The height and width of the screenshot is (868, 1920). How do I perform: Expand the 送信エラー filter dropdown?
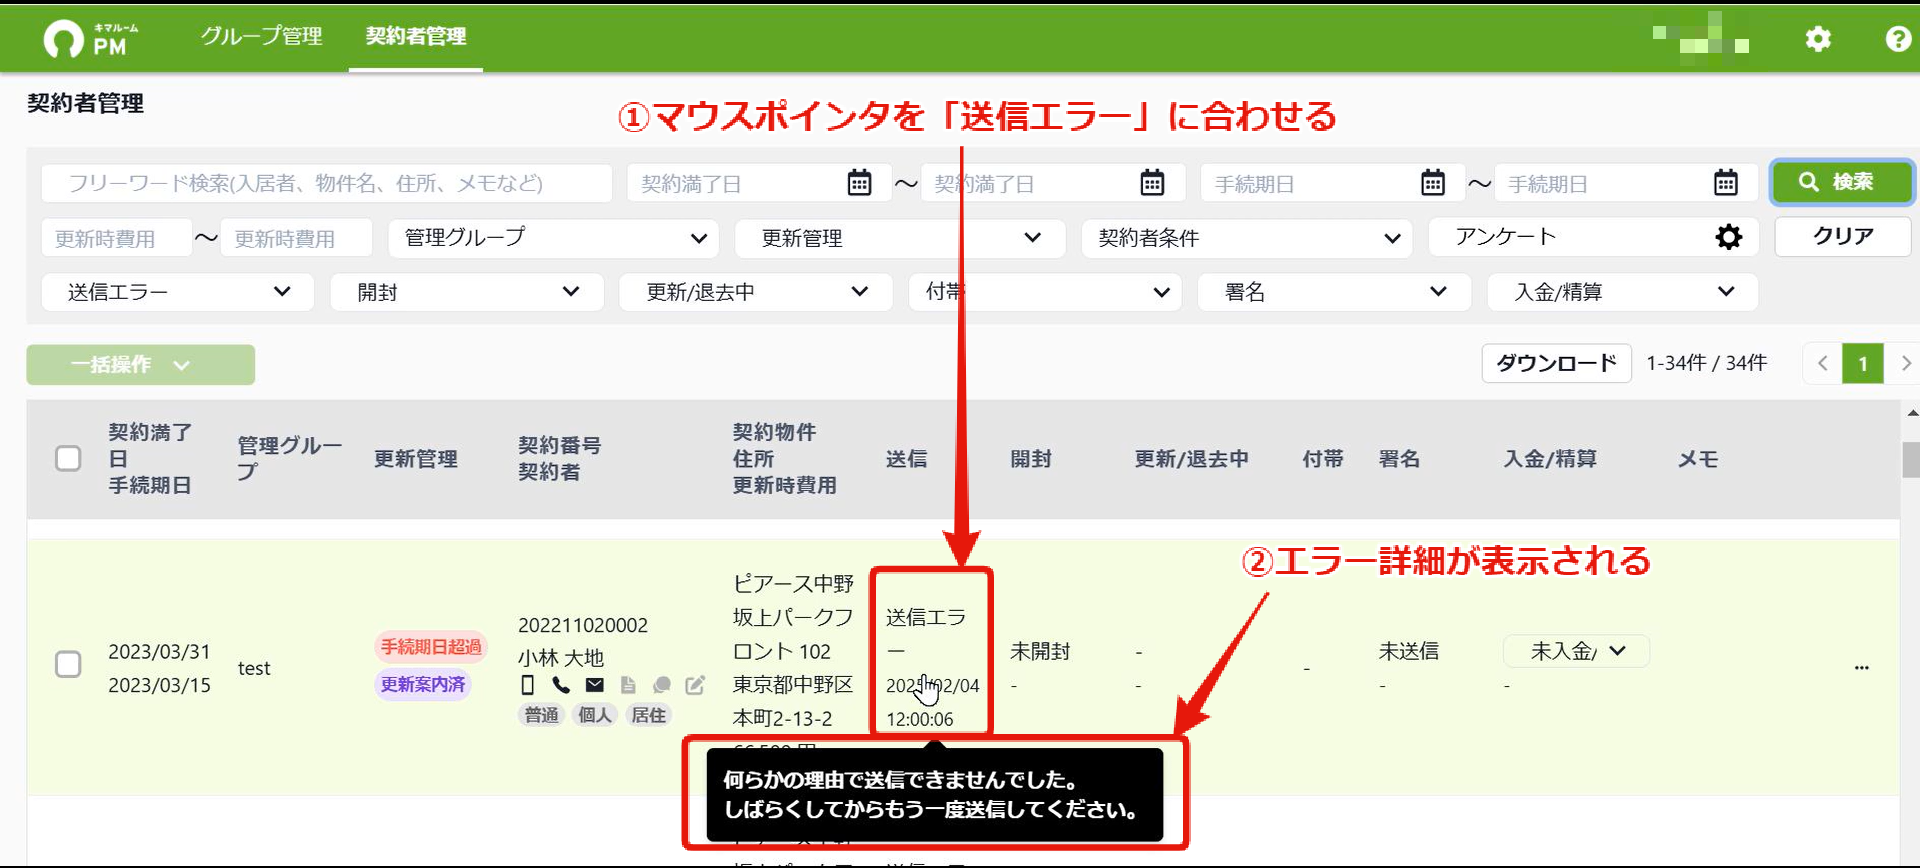(x=178, y=292)
